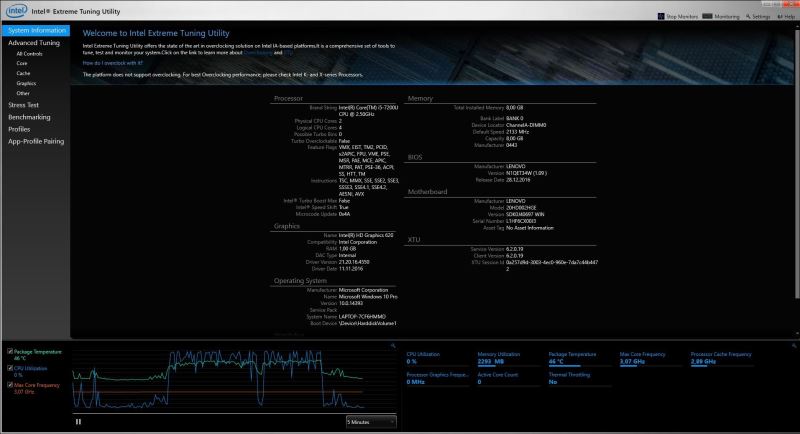800x434 pixels.
Task: Click the main panel vertical scrollbar
Action: click(x=797, y=163)
